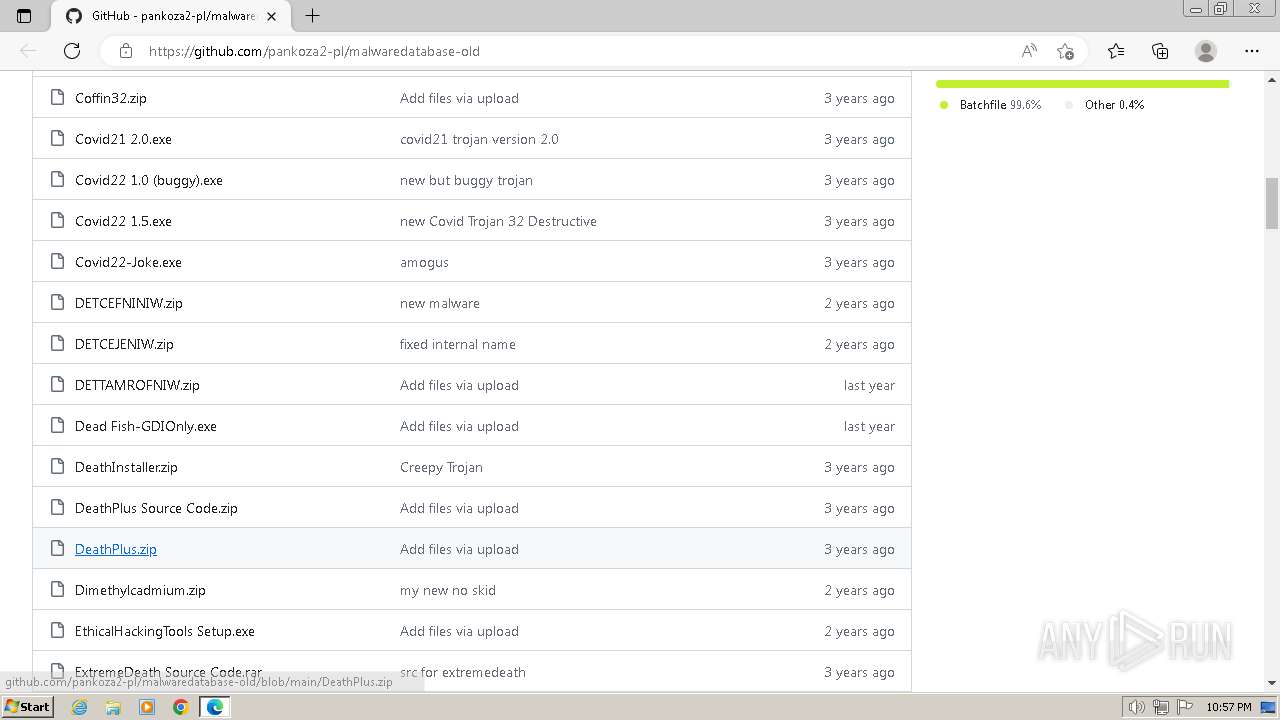
Task: Click the Action Center flag tray icon
Action: tap(1183, 707)
